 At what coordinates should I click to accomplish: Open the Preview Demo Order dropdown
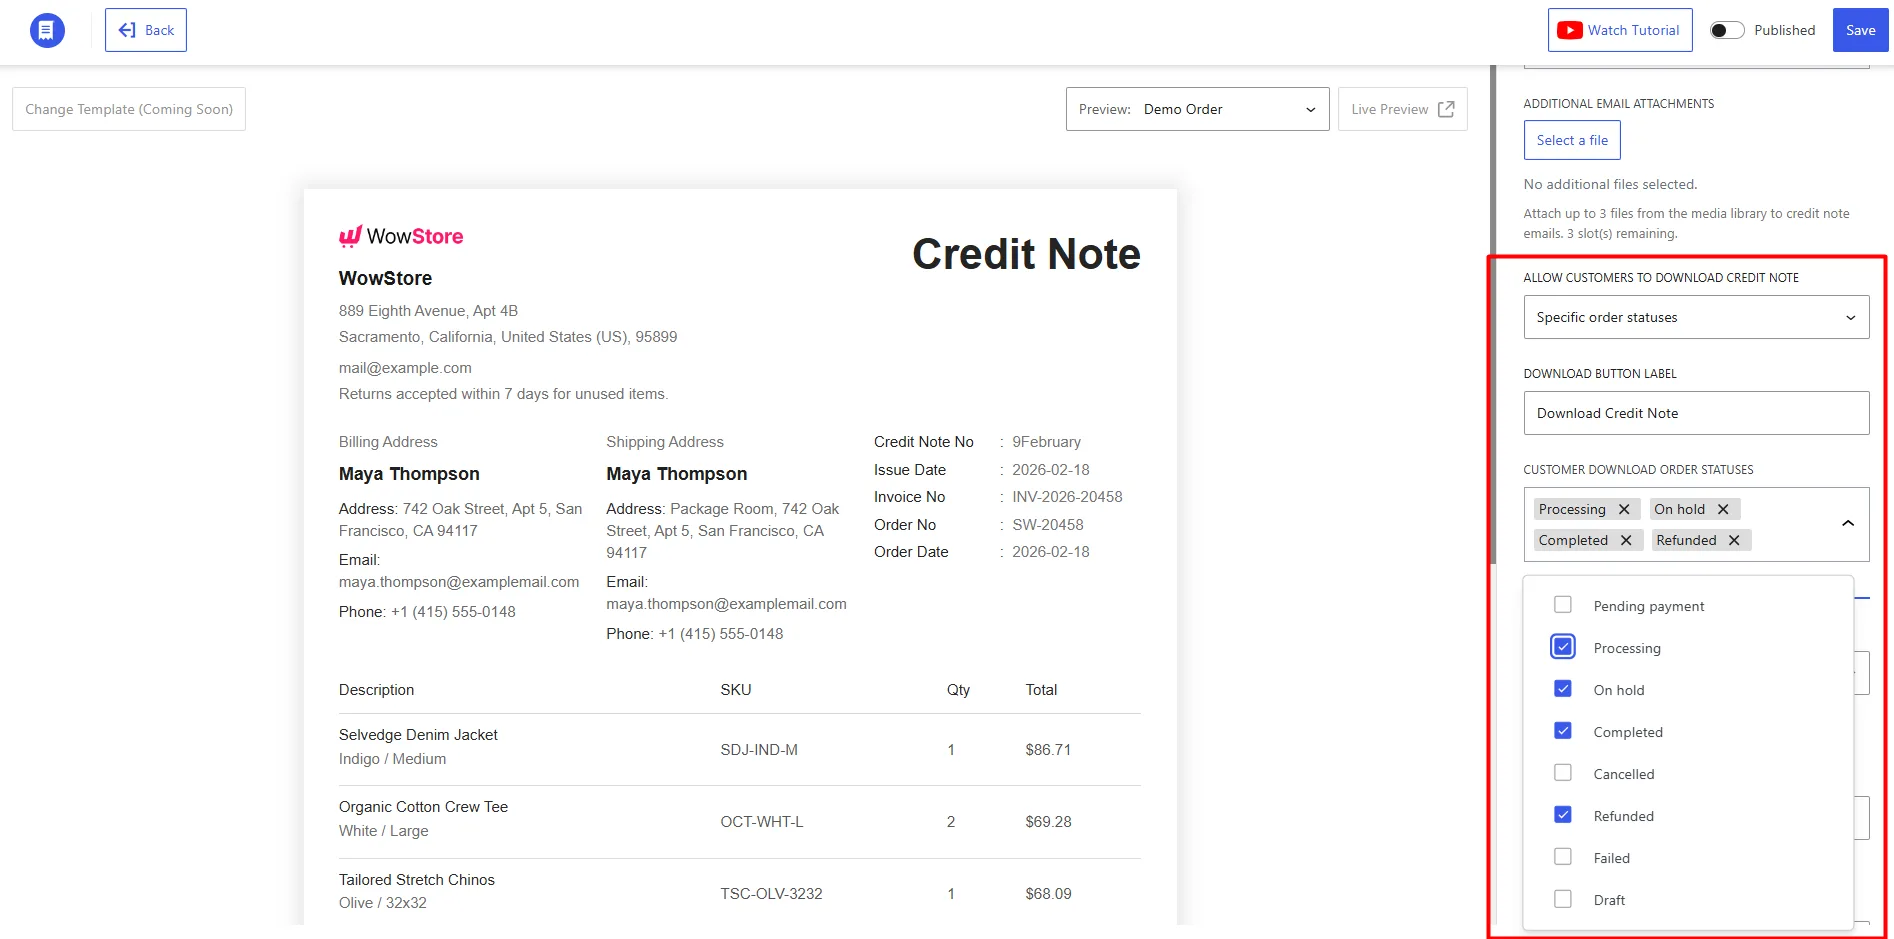(1197, 109)
